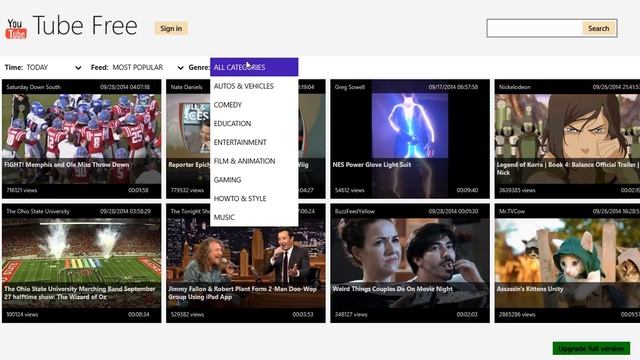Viewport: 640px width, 360px height.
Task: Click the YouTube logo icon
Action: click(x=16, y=29)
